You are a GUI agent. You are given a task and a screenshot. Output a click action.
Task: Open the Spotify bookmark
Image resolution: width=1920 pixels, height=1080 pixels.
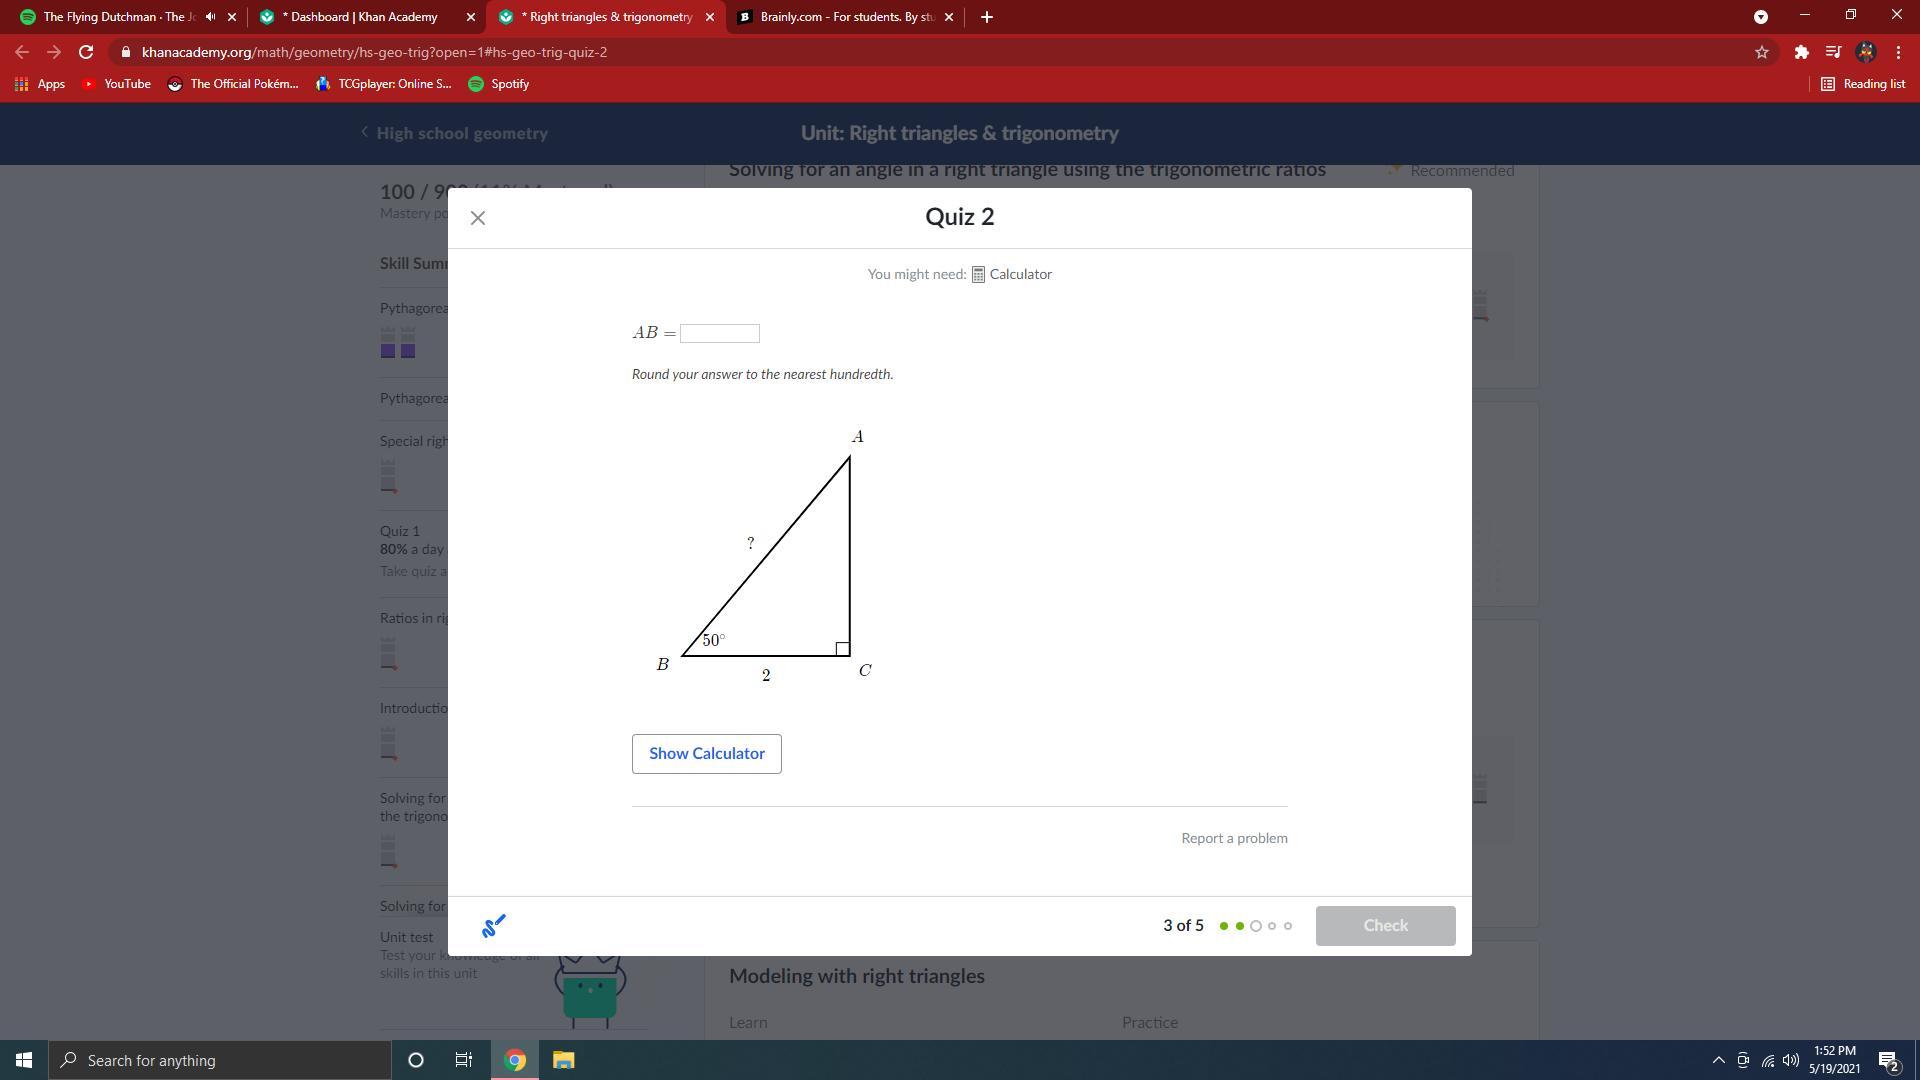point(499,84)
